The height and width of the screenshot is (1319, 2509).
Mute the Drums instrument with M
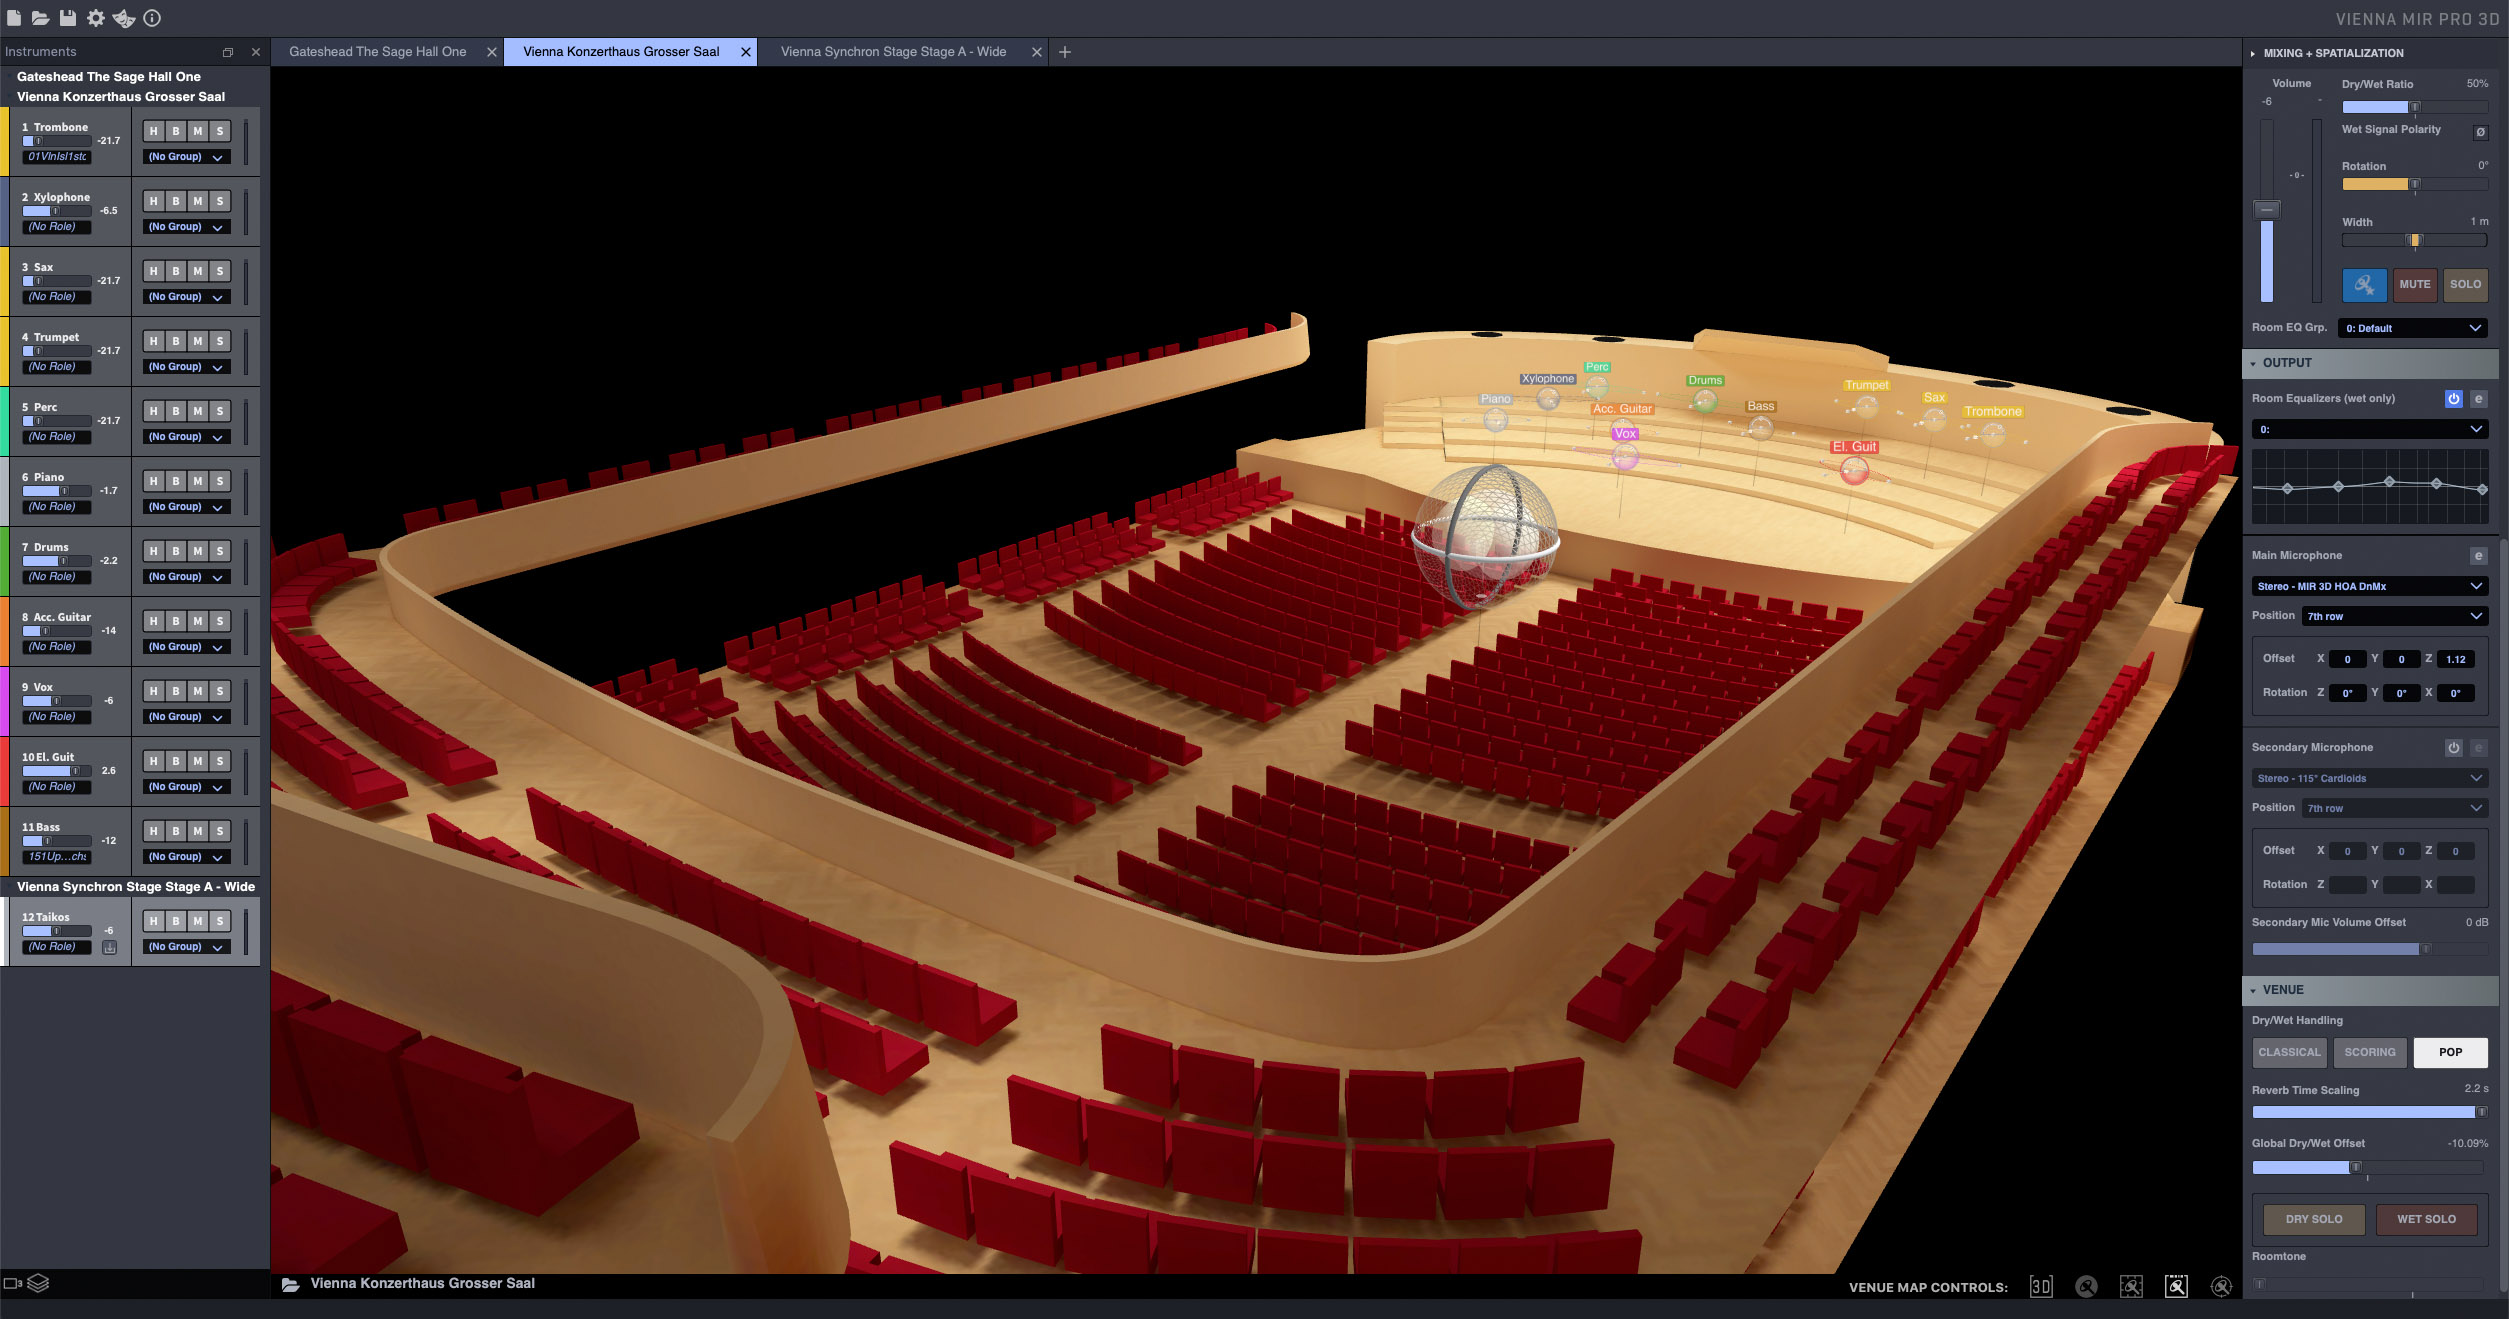tap(198, 551)
